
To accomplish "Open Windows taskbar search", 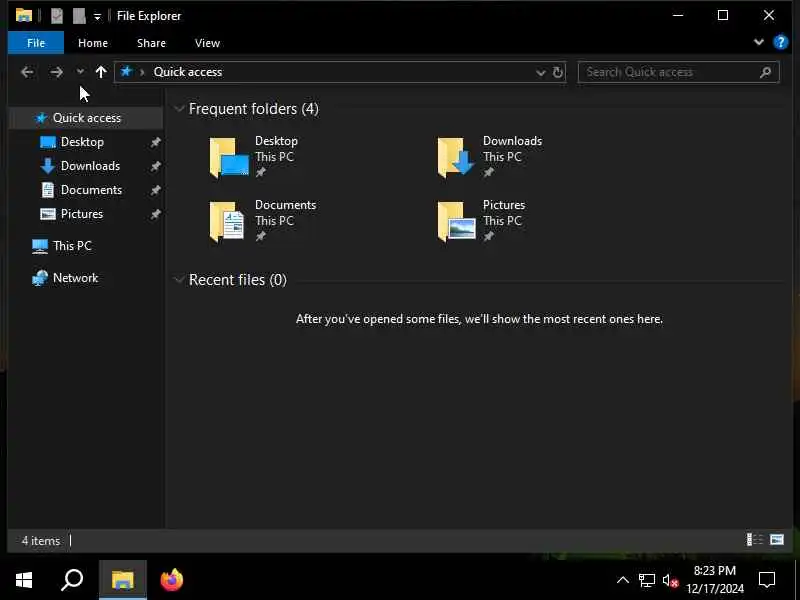I will pyautogui.click(x=72, y=580).
